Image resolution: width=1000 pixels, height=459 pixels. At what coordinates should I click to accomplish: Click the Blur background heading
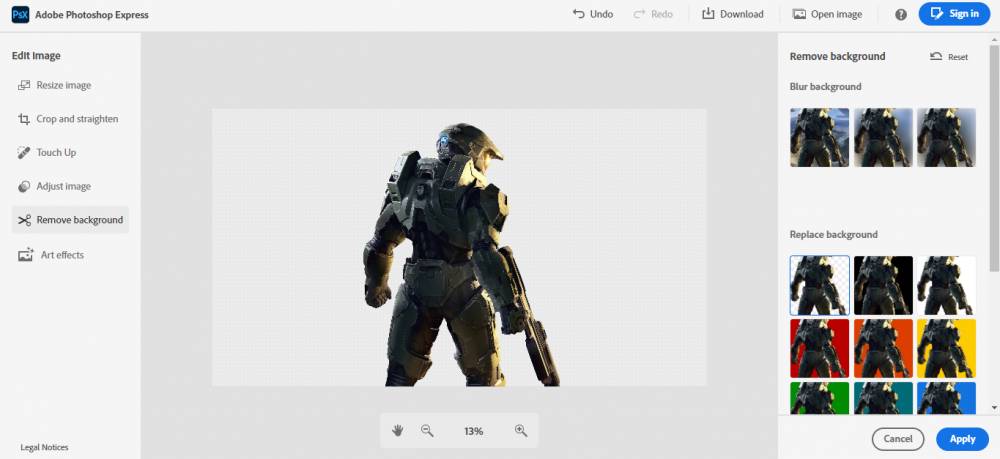pyautogui.click(x=825, y=87)
